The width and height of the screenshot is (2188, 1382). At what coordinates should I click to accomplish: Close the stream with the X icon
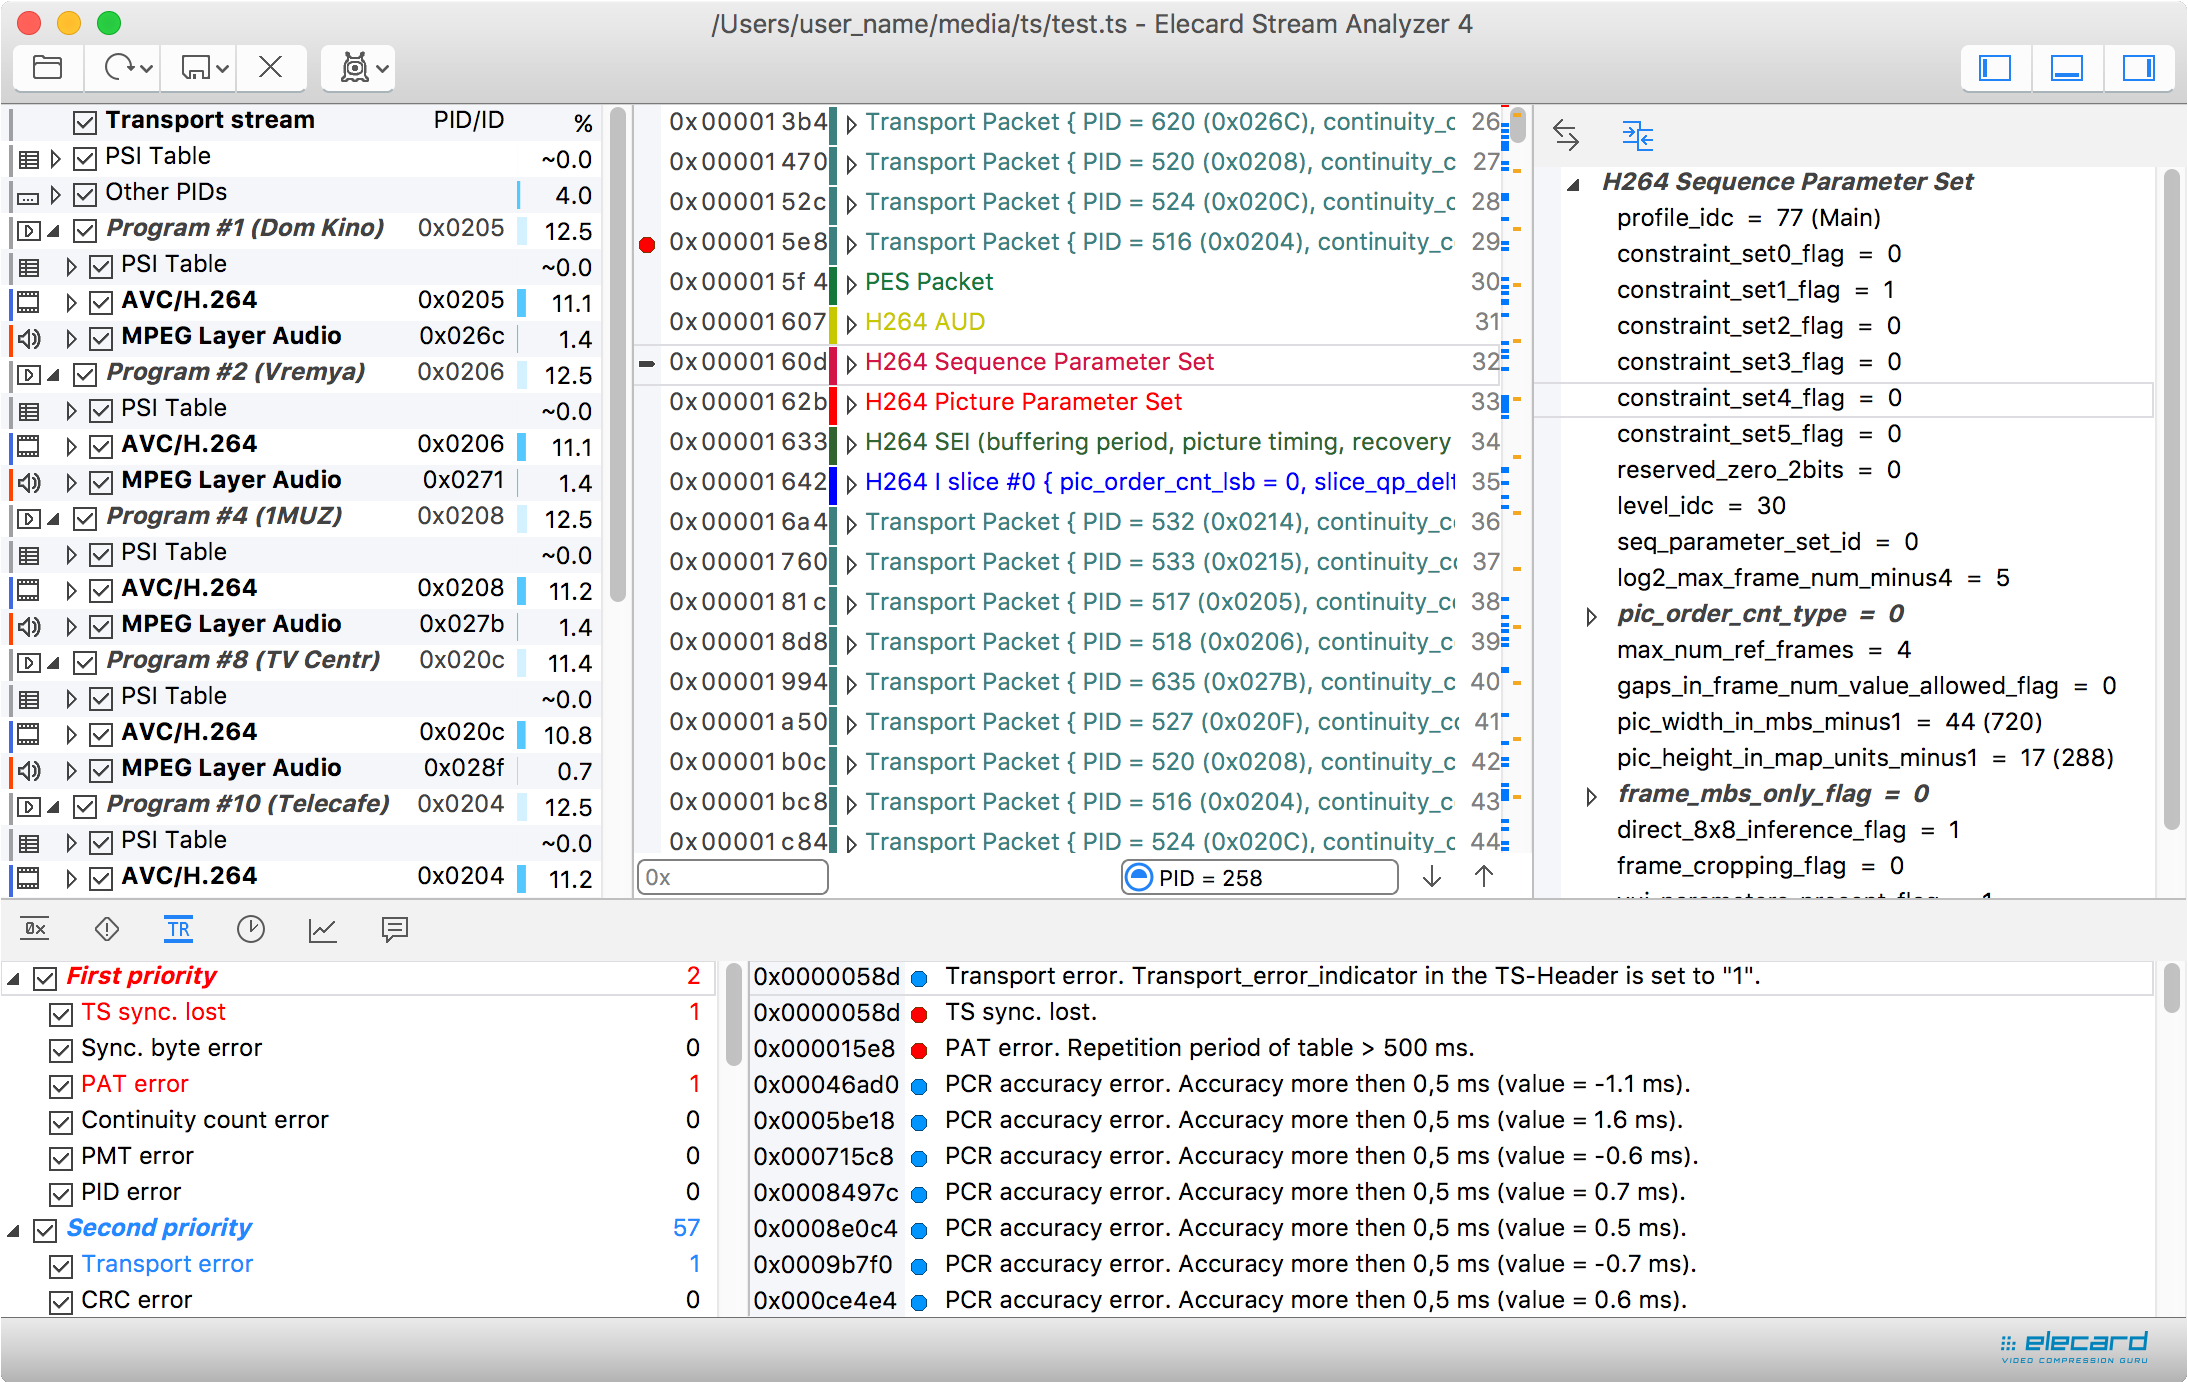(x=270, y=68)
